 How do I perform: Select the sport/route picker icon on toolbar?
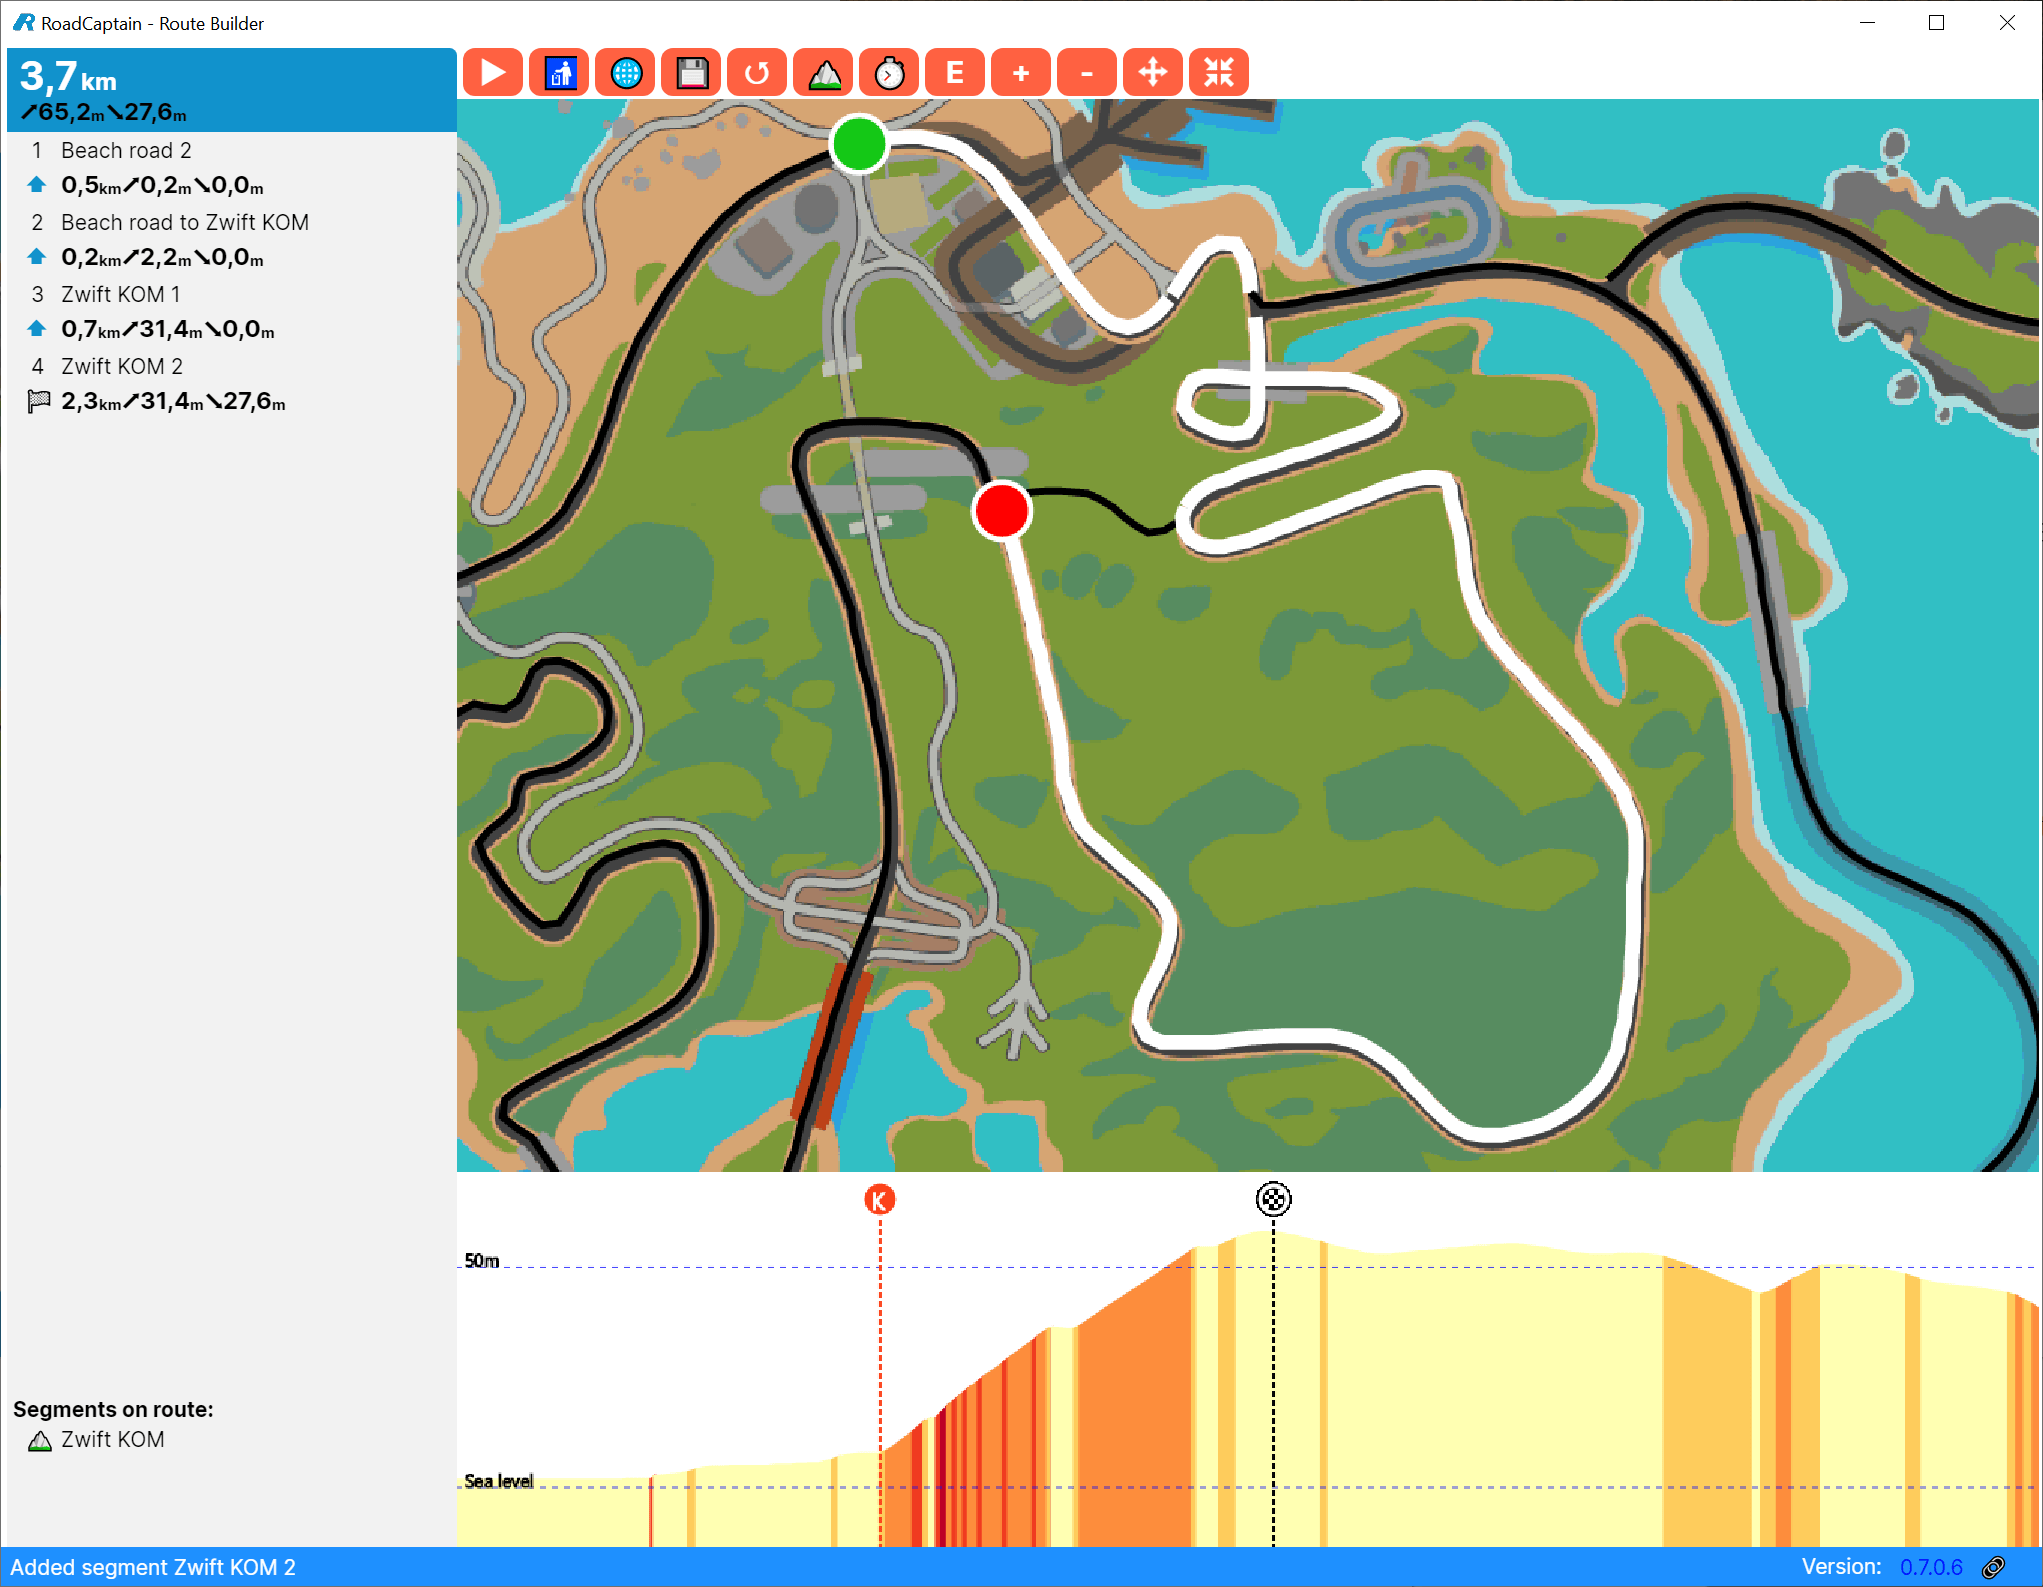coord(559,71)
